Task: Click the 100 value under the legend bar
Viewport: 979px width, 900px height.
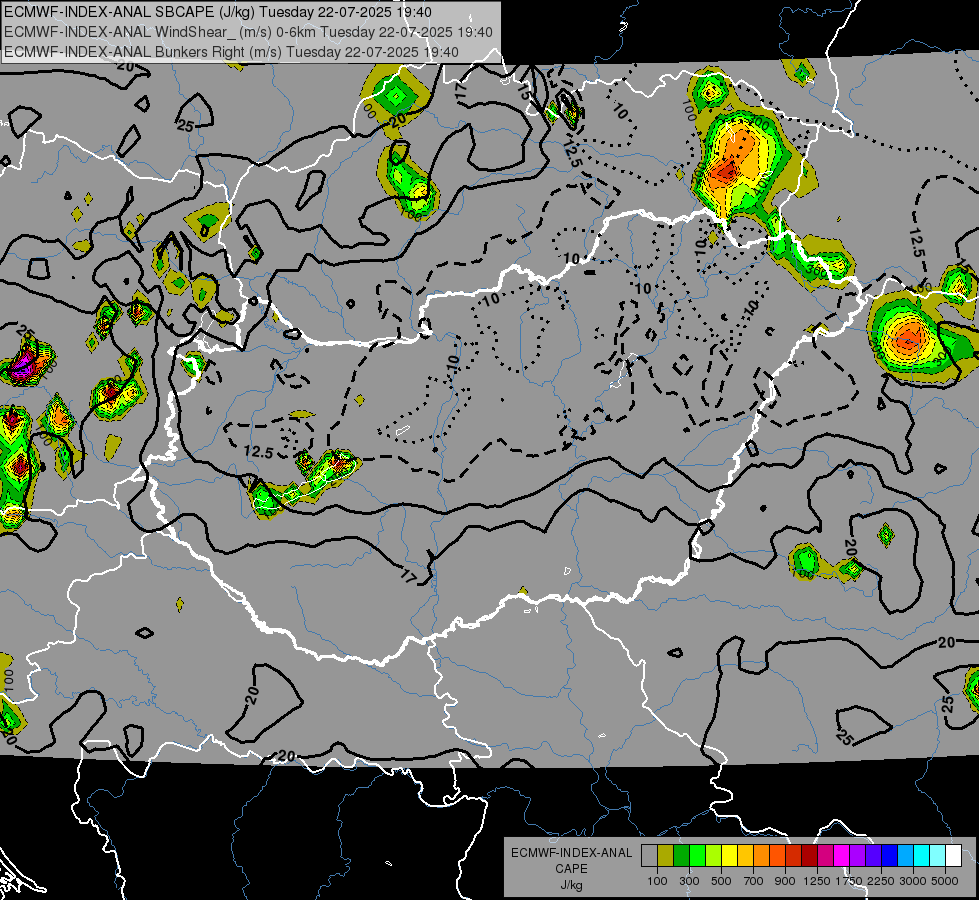Action: [657, 881]
